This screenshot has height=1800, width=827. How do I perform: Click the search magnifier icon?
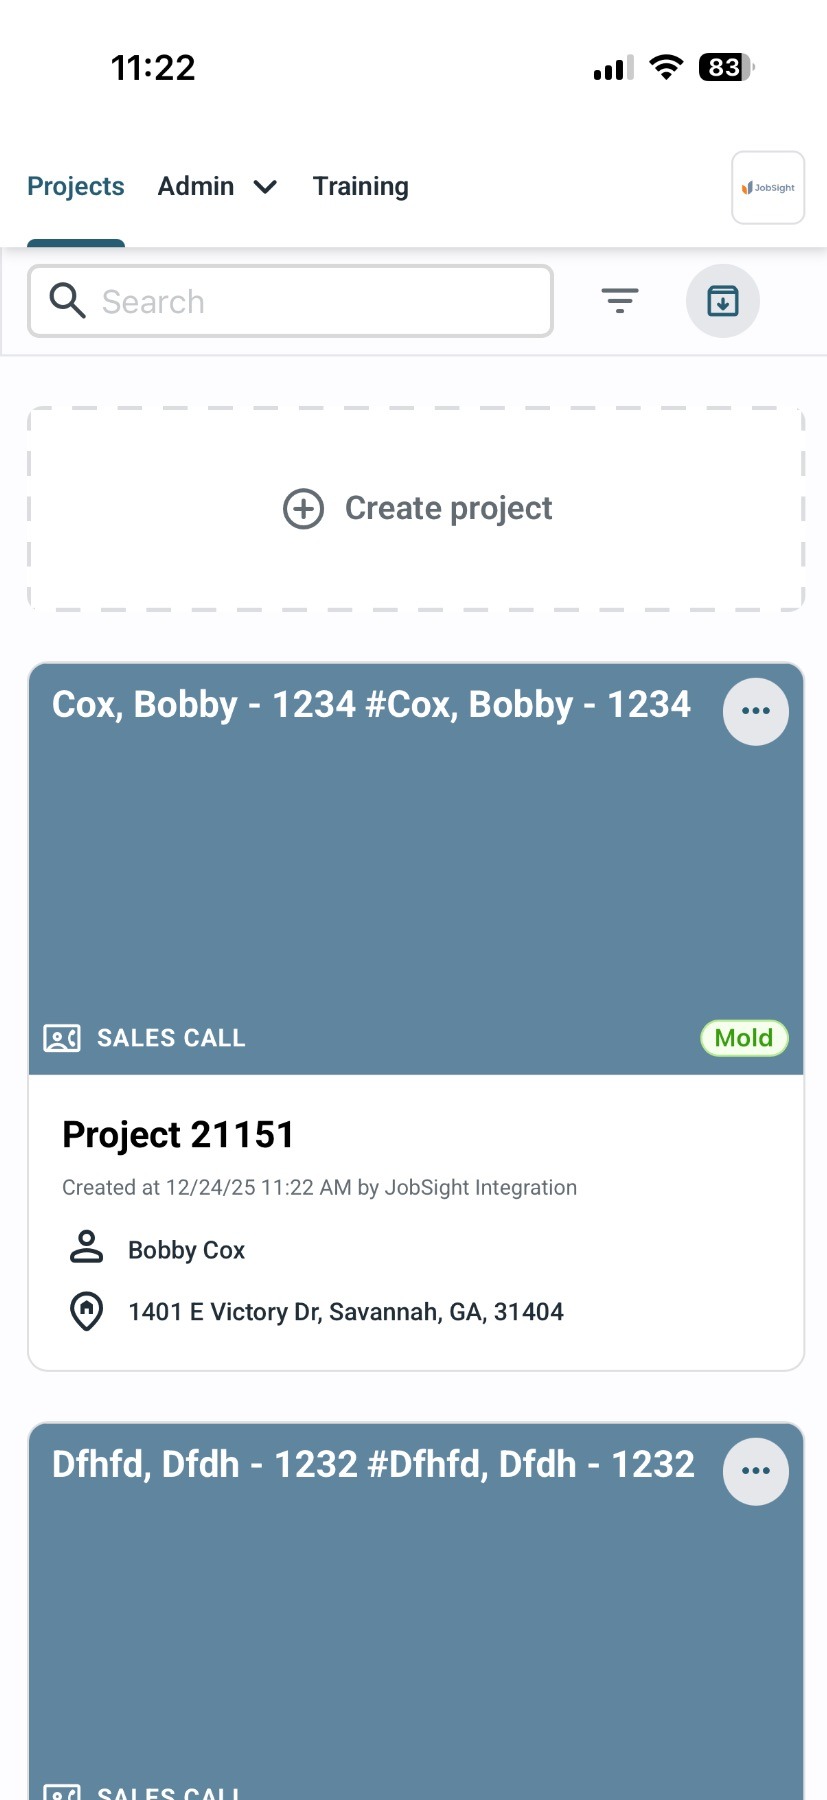pyautogui.click(x=67, y=301)
